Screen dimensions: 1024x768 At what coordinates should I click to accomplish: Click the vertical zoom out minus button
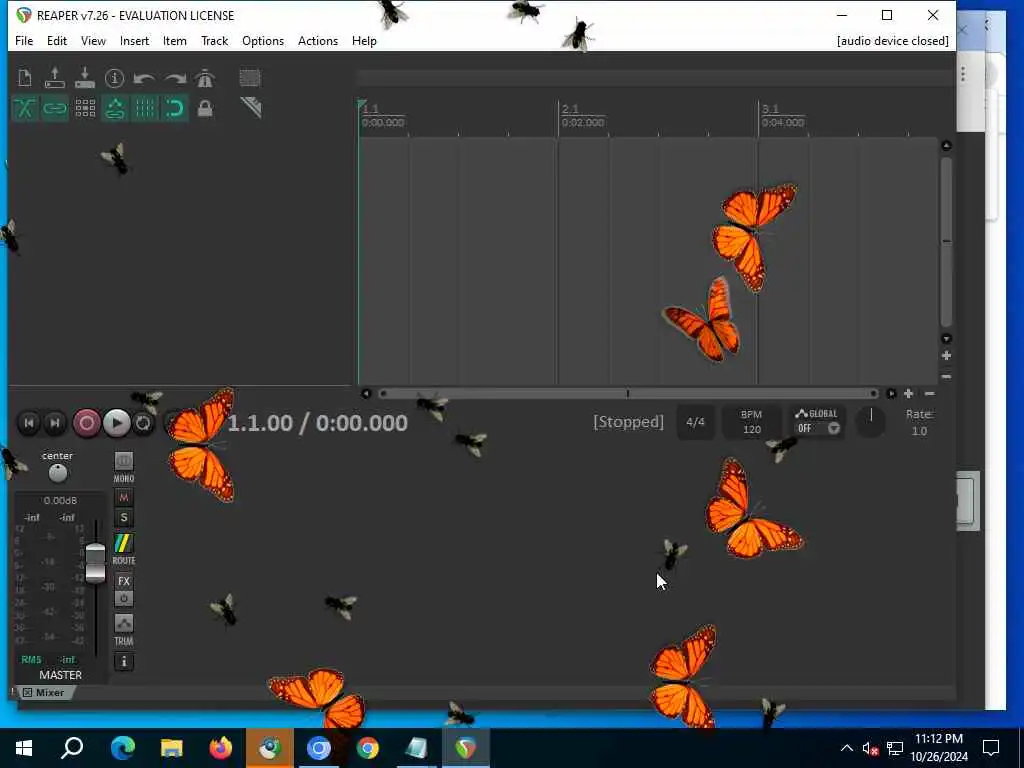point(946,376)
